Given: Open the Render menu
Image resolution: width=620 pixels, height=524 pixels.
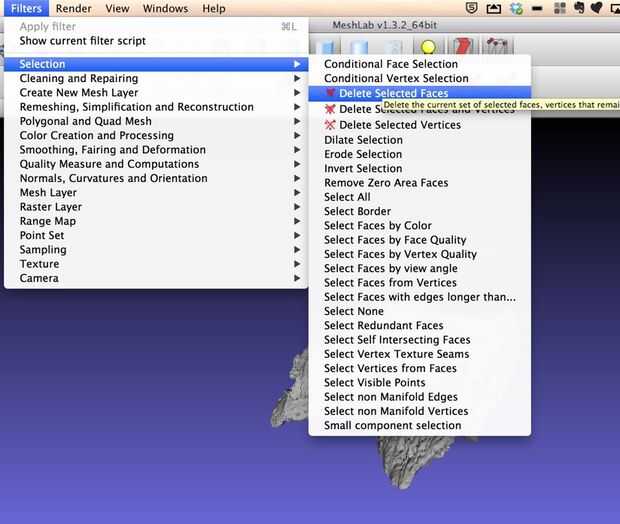Looking at the screenshot, I should (74, 8).
